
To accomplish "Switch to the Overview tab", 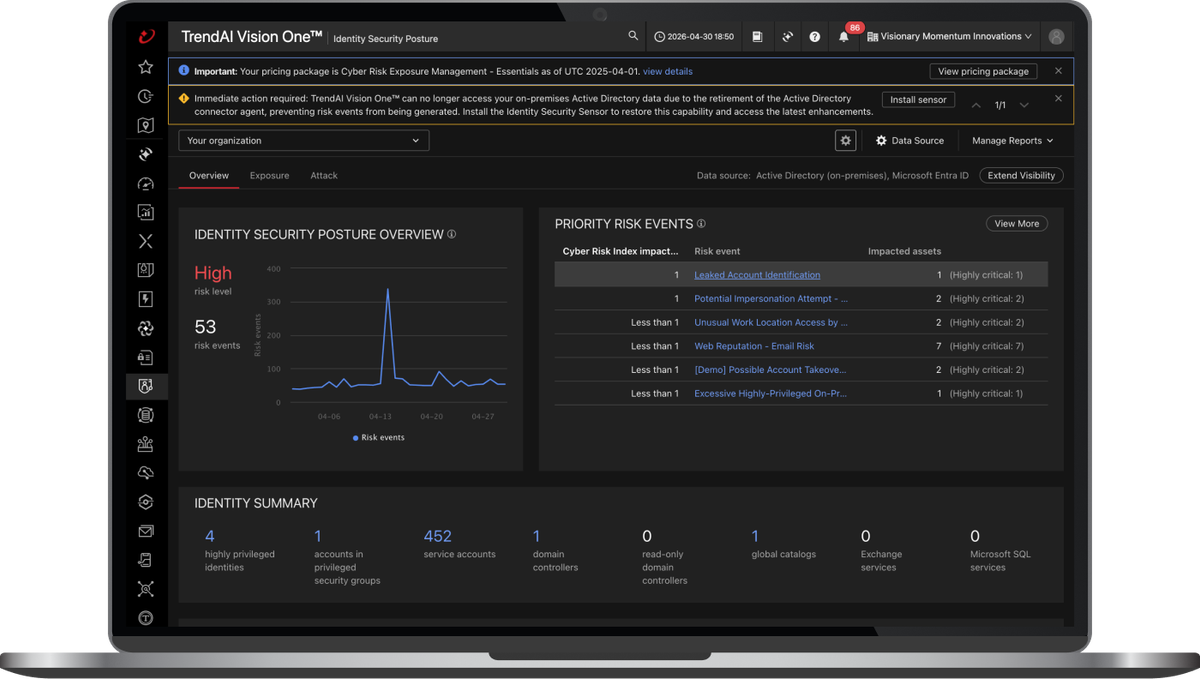I will click(209, 176).
